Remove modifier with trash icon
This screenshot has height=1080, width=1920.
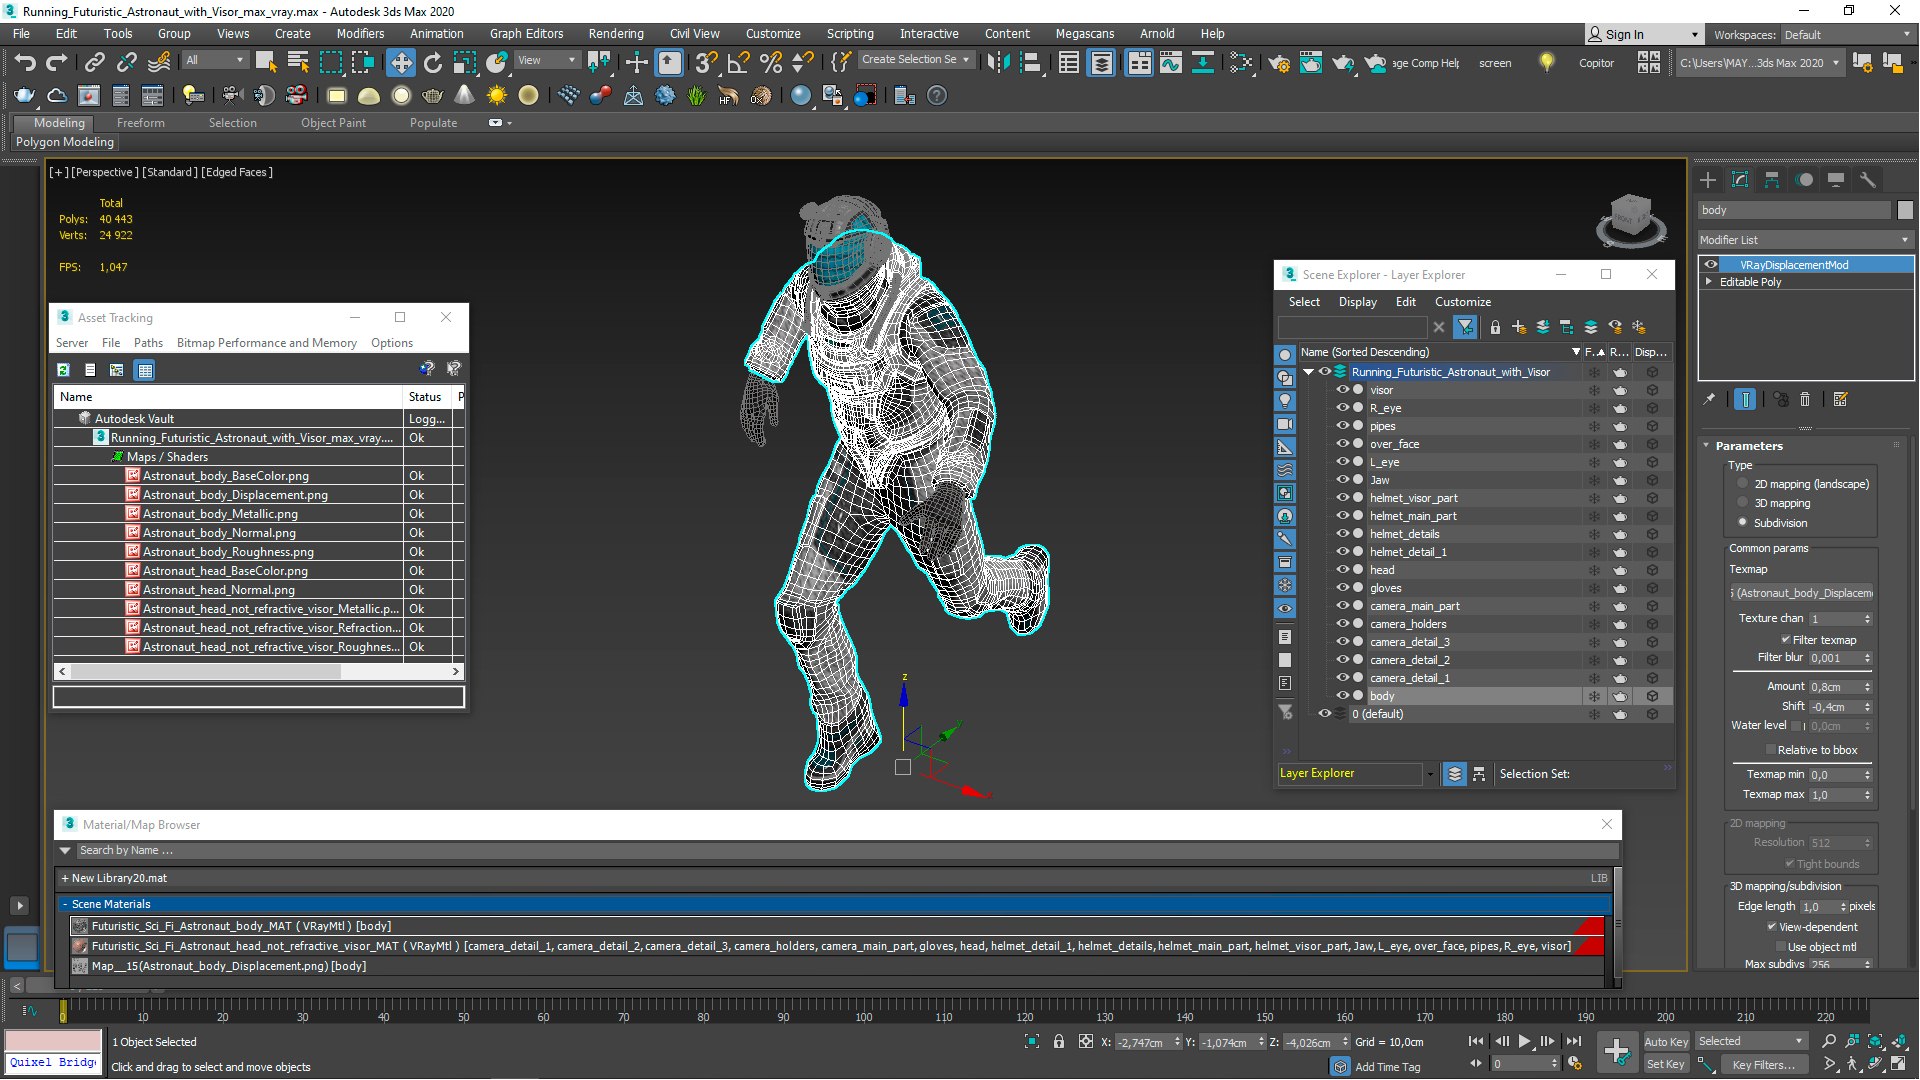(x=1805, y=399)
